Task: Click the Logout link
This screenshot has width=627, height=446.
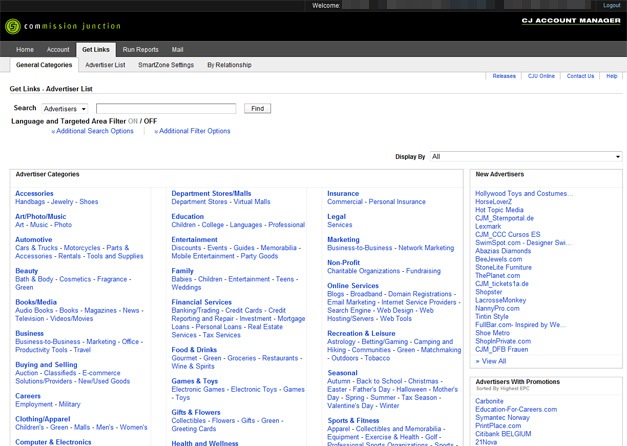Action: (x=611, y=5)
